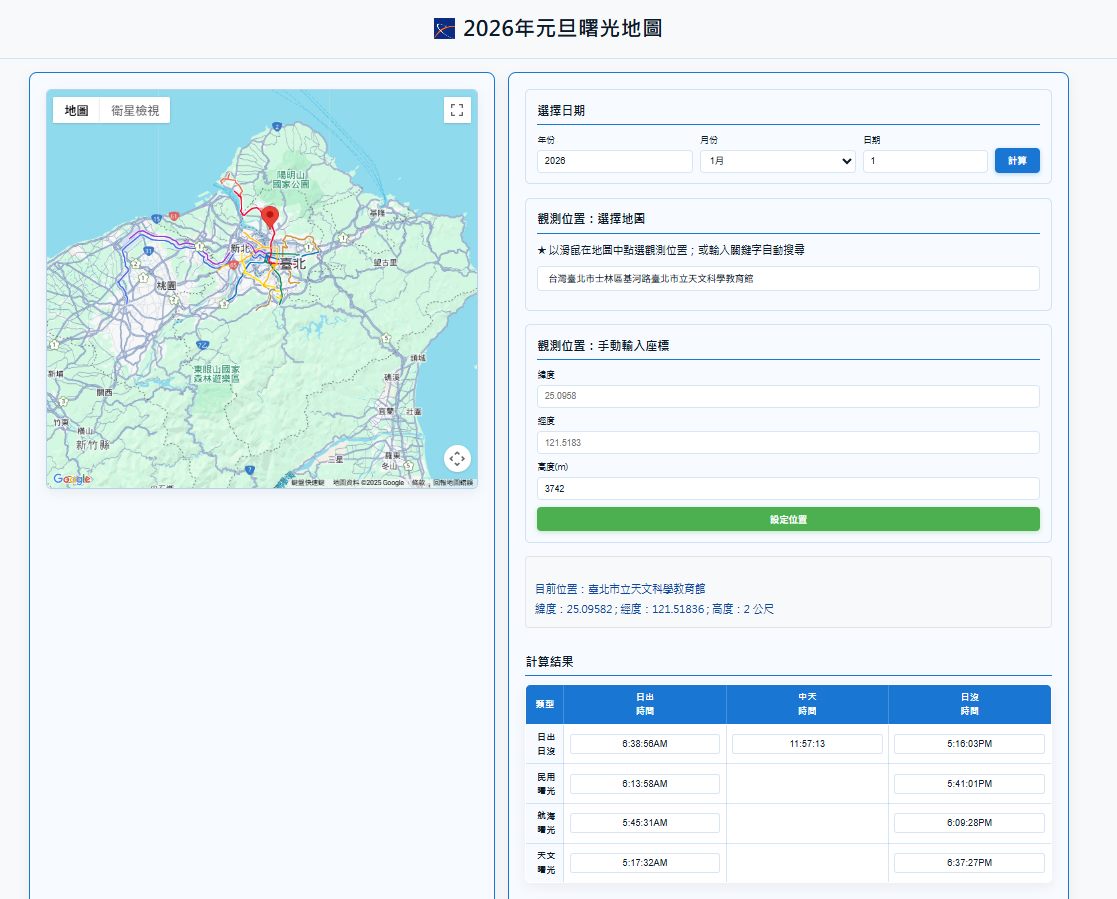
Task: Select the 緯度 latitude field
Action: (x=788, y=396)
